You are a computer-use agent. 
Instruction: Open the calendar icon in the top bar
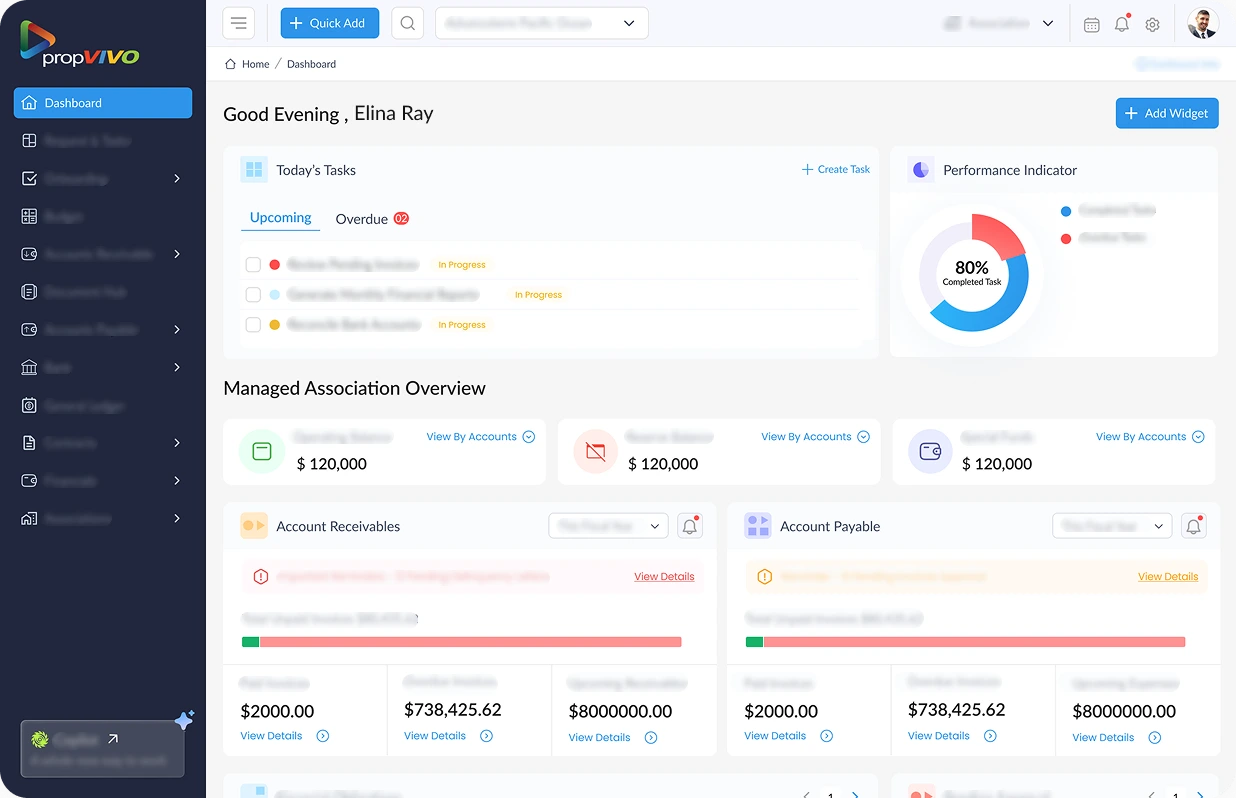[x=1091, y=24]
